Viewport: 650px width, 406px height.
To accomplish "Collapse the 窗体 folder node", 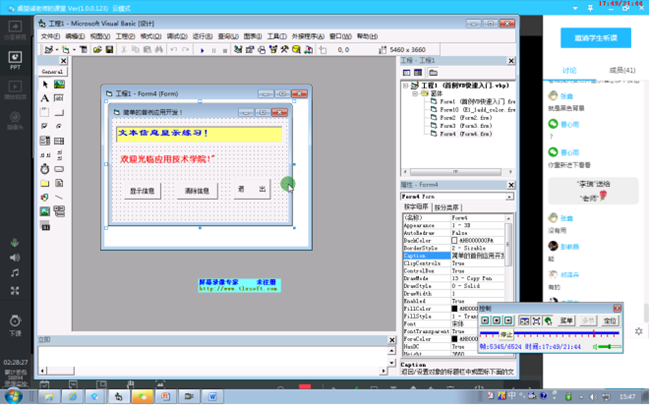I will click(x=415, y=94).
